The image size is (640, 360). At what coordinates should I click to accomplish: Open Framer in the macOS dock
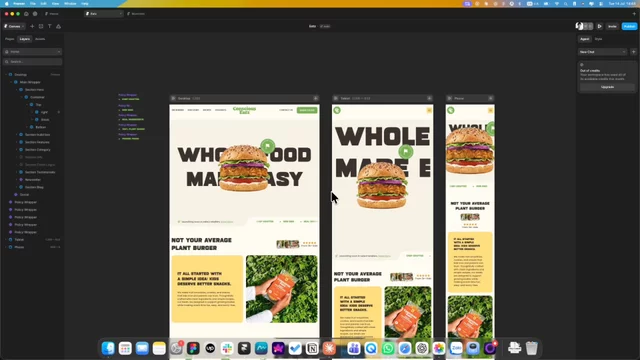tap(244, 348)
